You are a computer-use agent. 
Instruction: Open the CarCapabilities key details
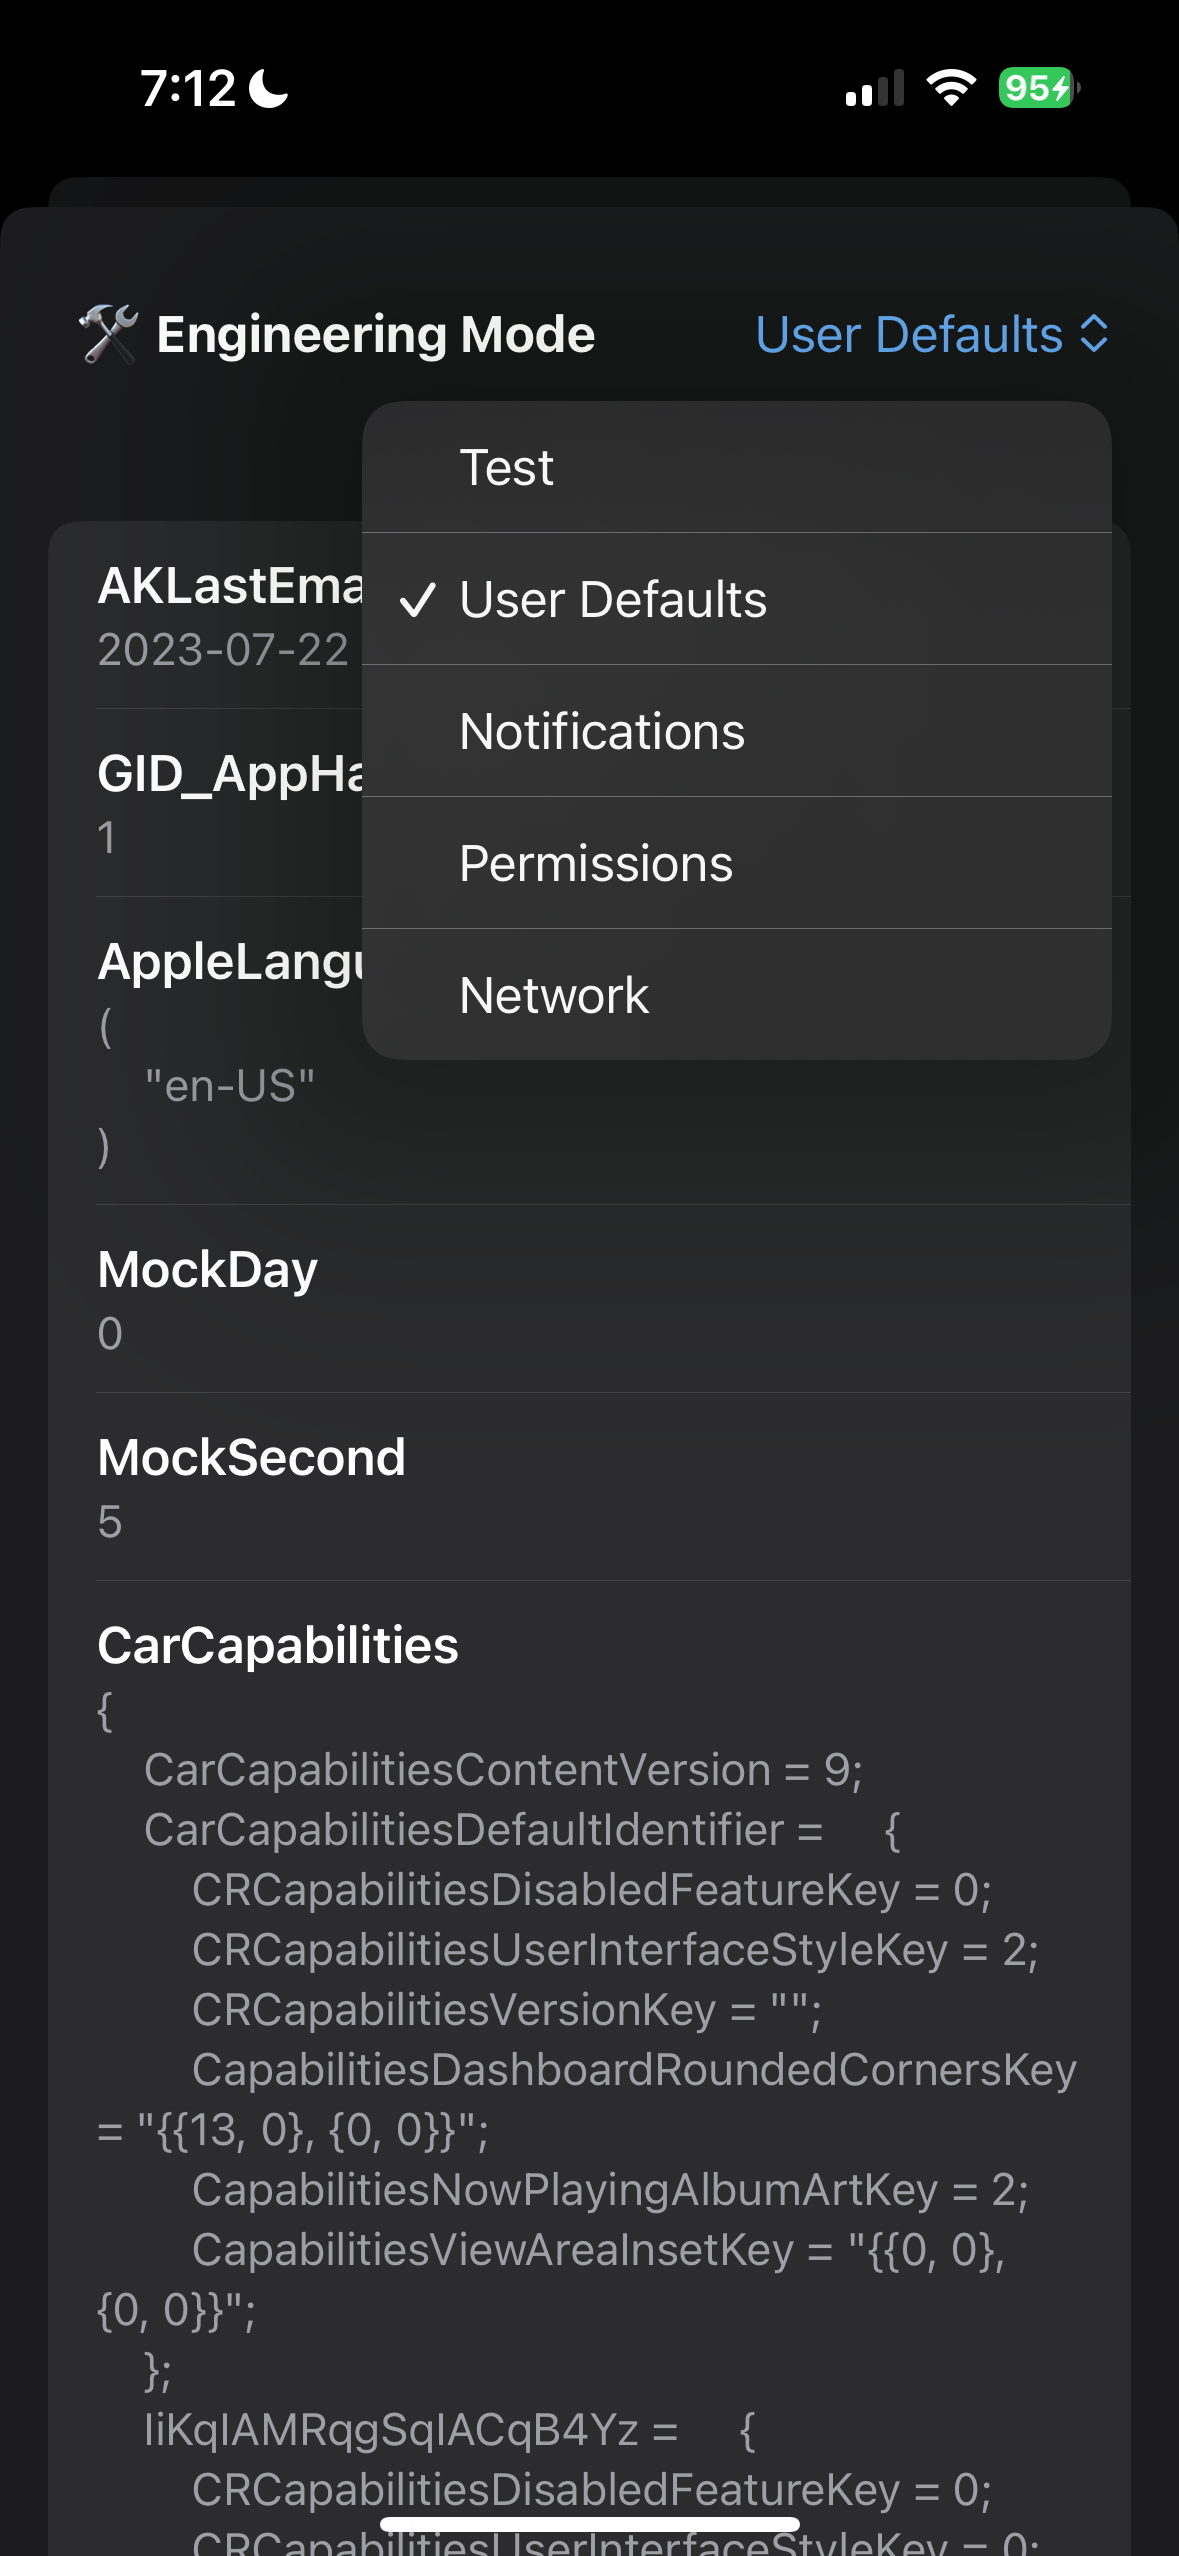point(278,1646)
